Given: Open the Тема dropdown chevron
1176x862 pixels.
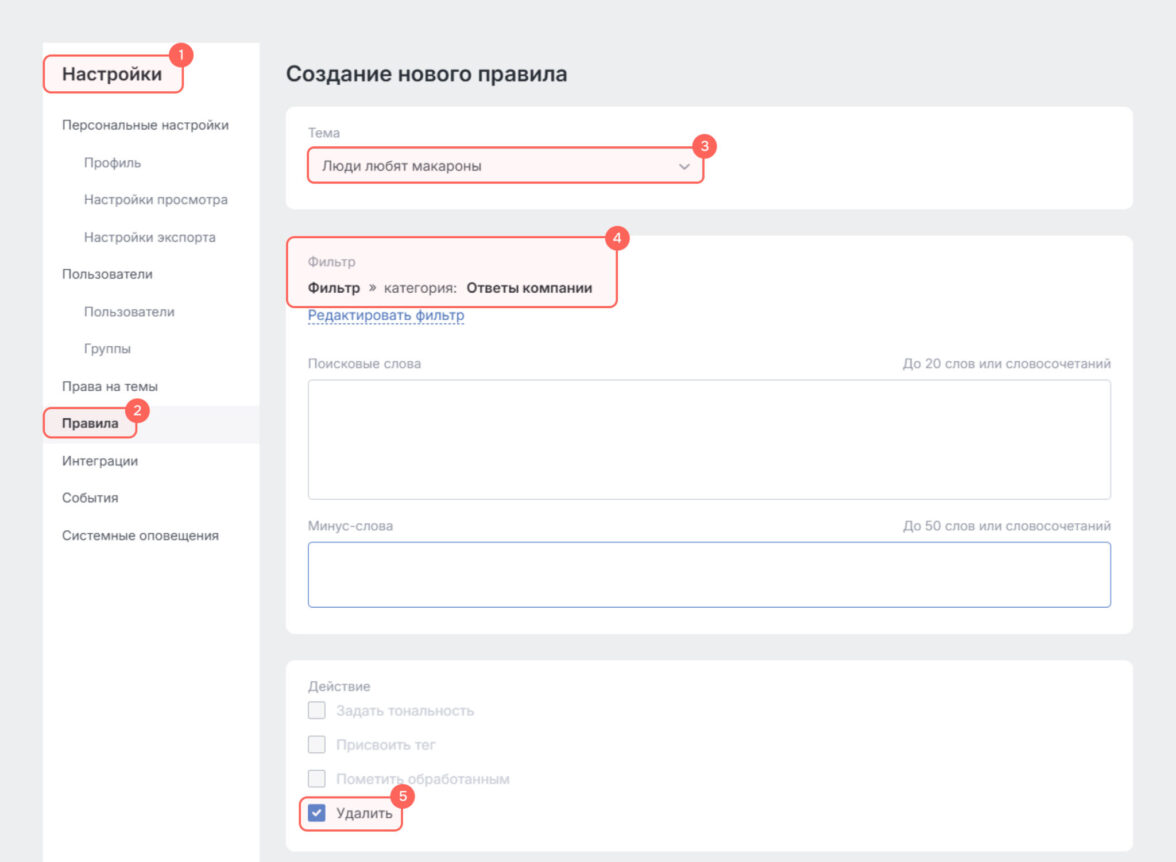Looking at the screenshot, I should [684, 167].
